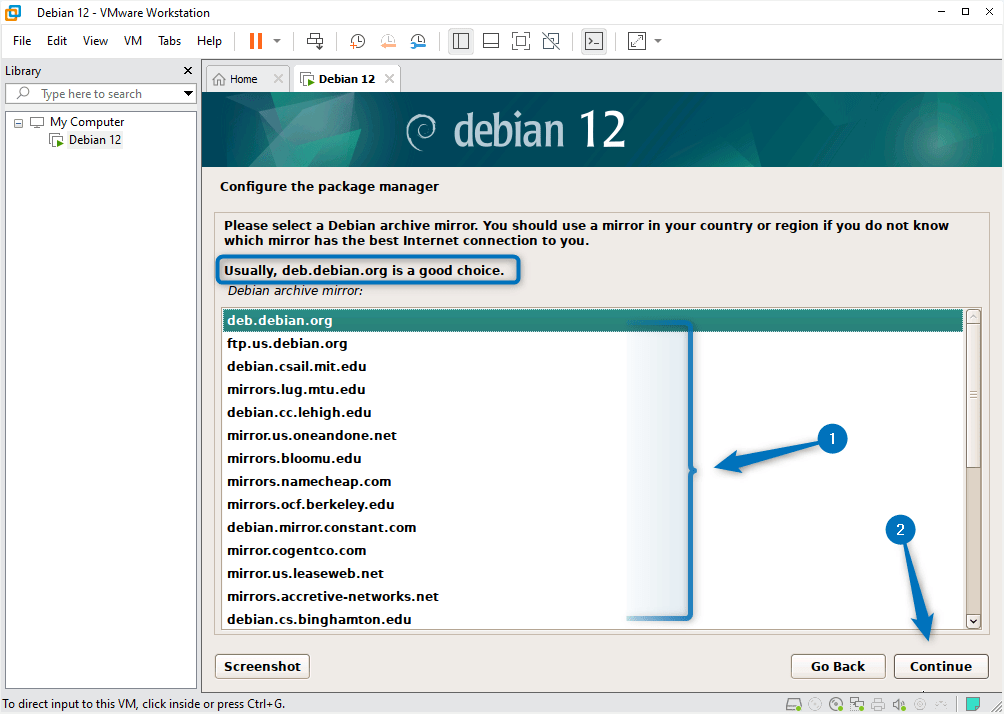Click the Continue button
Screen dimensions: 1004x714
tap(939, 666)
